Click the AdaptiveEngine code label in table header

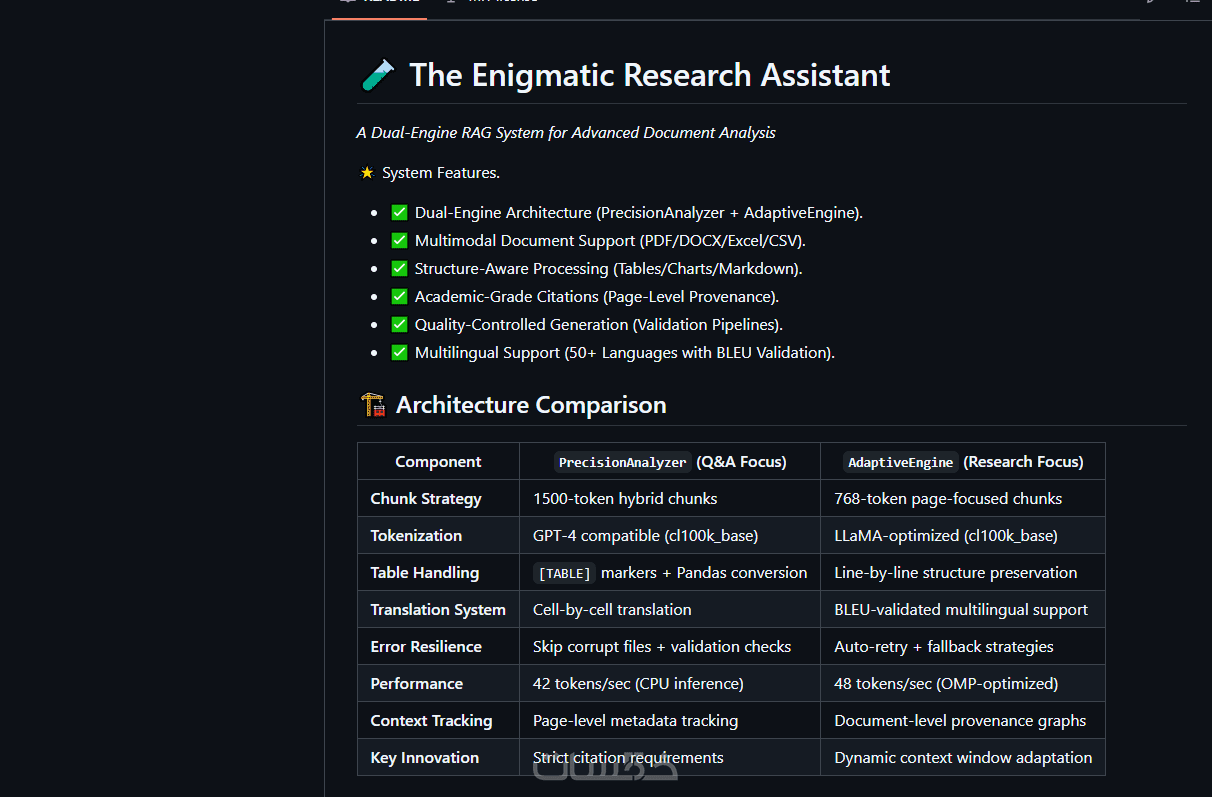coord(901,462)
